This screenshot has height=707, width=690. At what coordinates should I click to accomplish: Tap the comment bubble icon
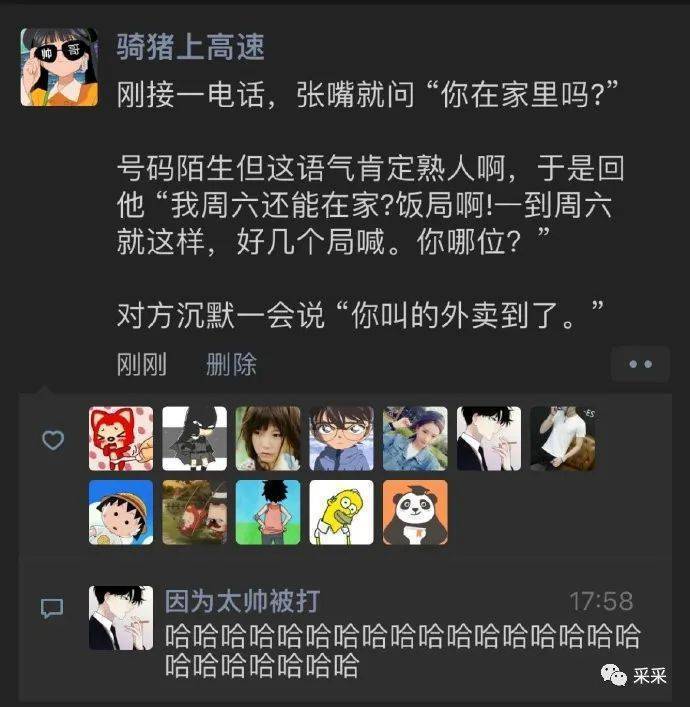(52, 608)
